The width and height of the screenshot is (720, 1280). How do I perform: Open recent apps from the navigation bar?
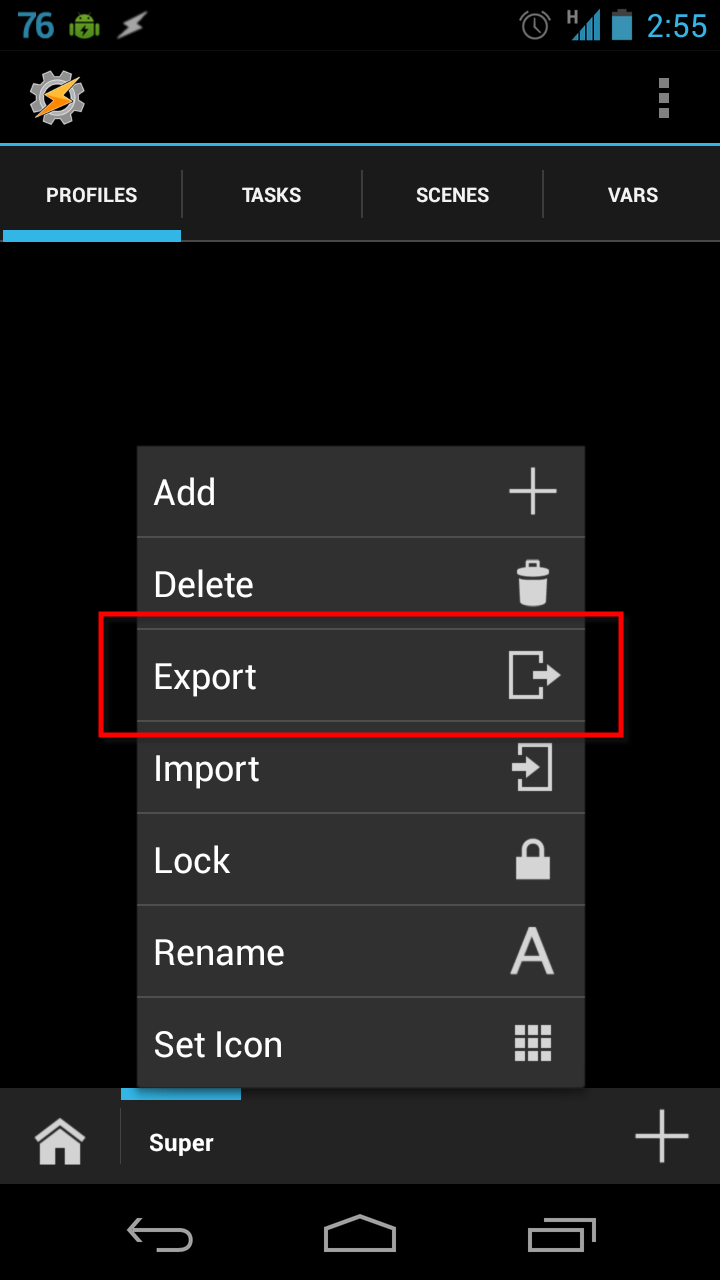(560, 1235)
